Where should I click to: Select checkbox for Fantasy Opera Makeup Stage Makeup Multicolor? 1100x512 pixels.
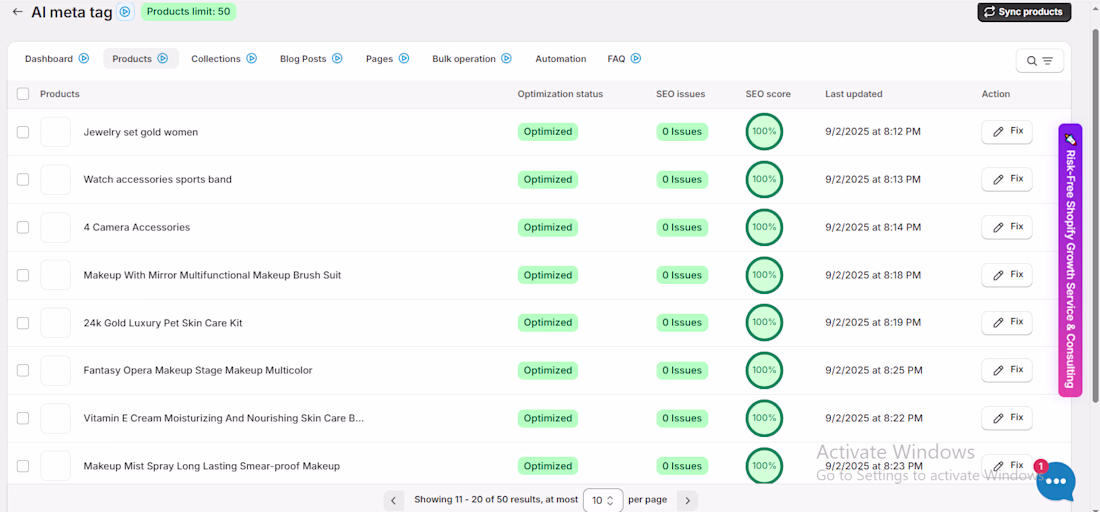(x=23, y=370)
